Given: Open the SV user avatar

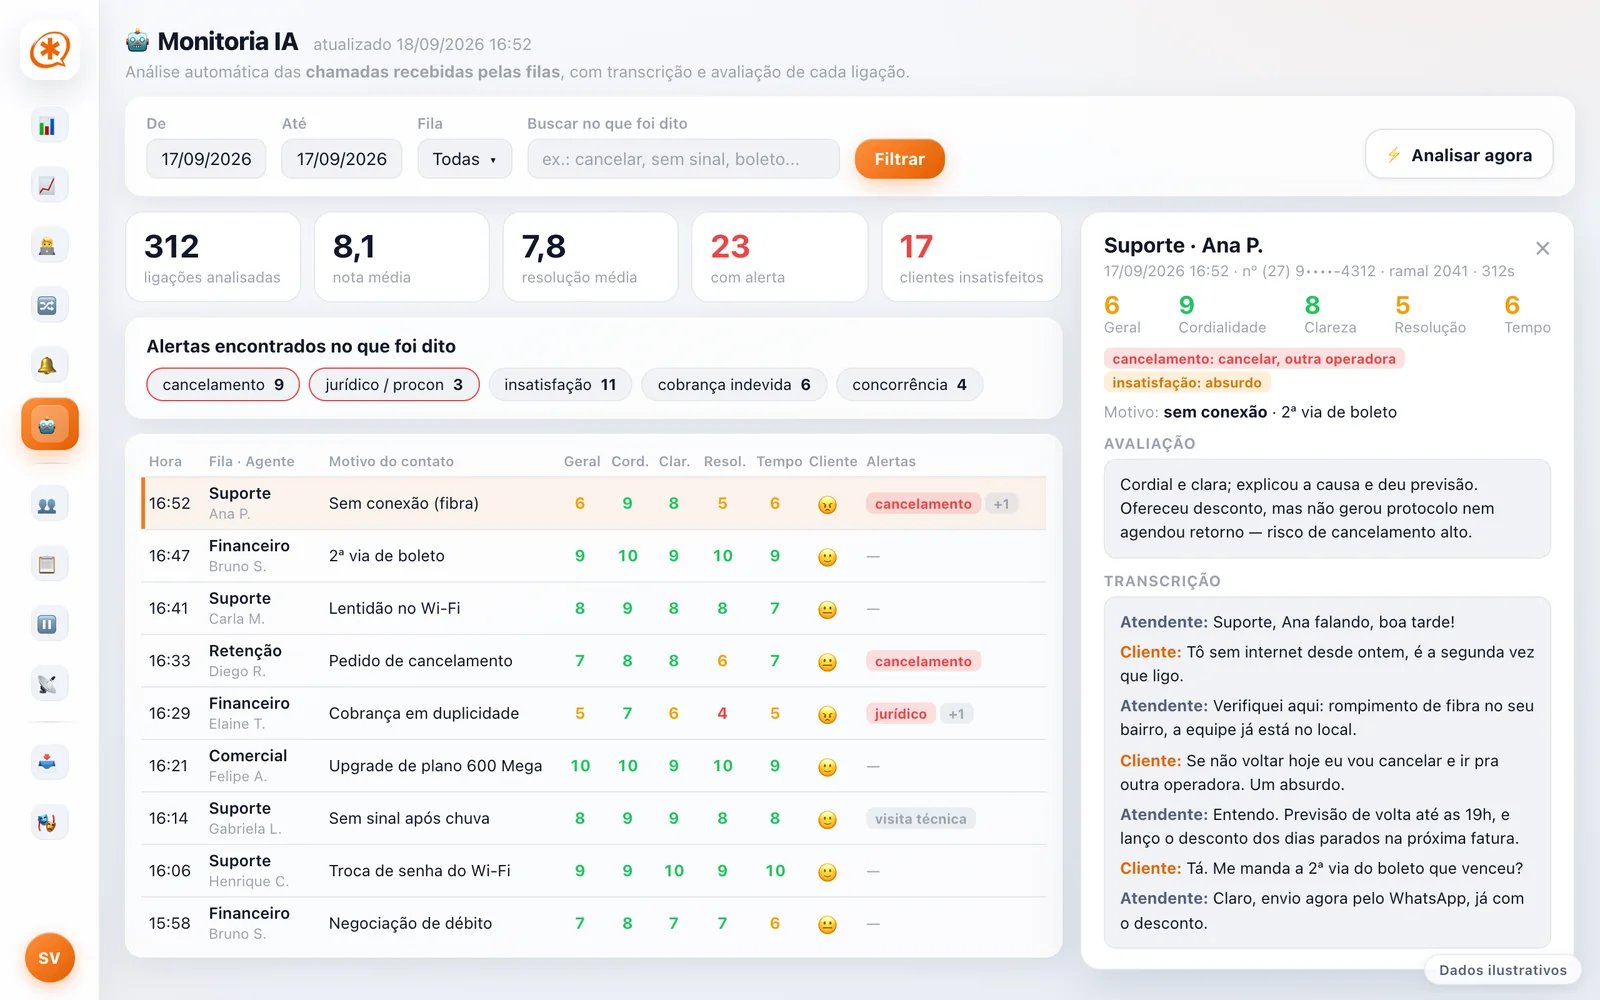Looking at the screenshot, I should pyautogui.click(x=49, y=958).
